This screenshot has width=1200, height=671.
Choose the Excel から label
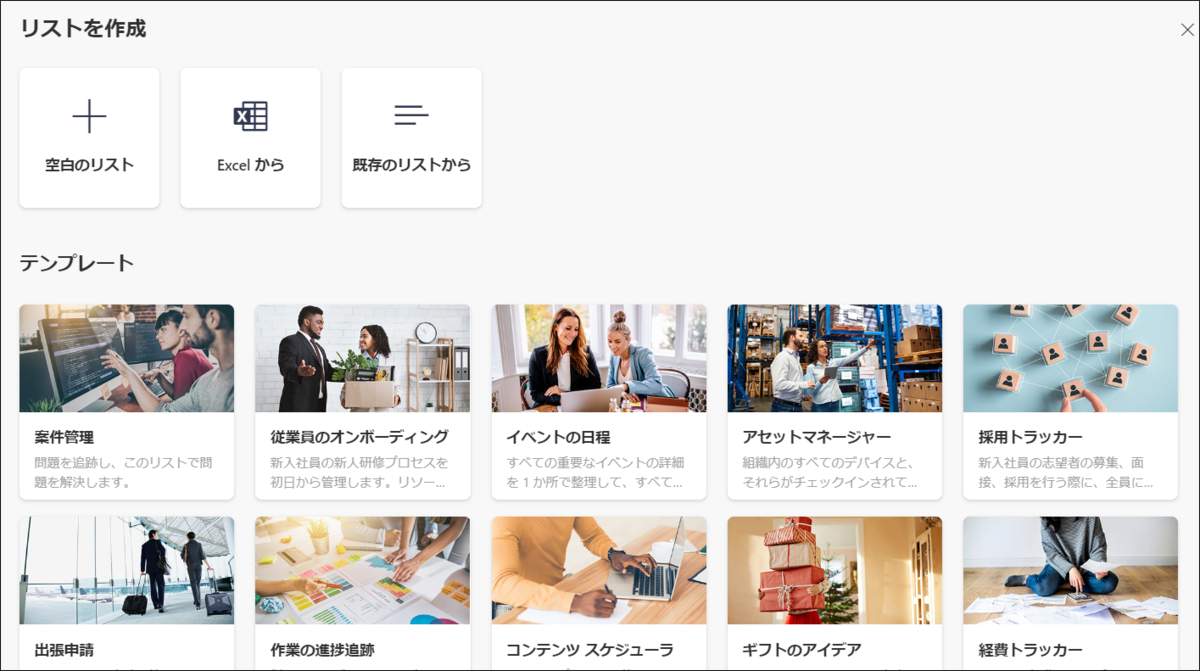click(x=250, y=165)
